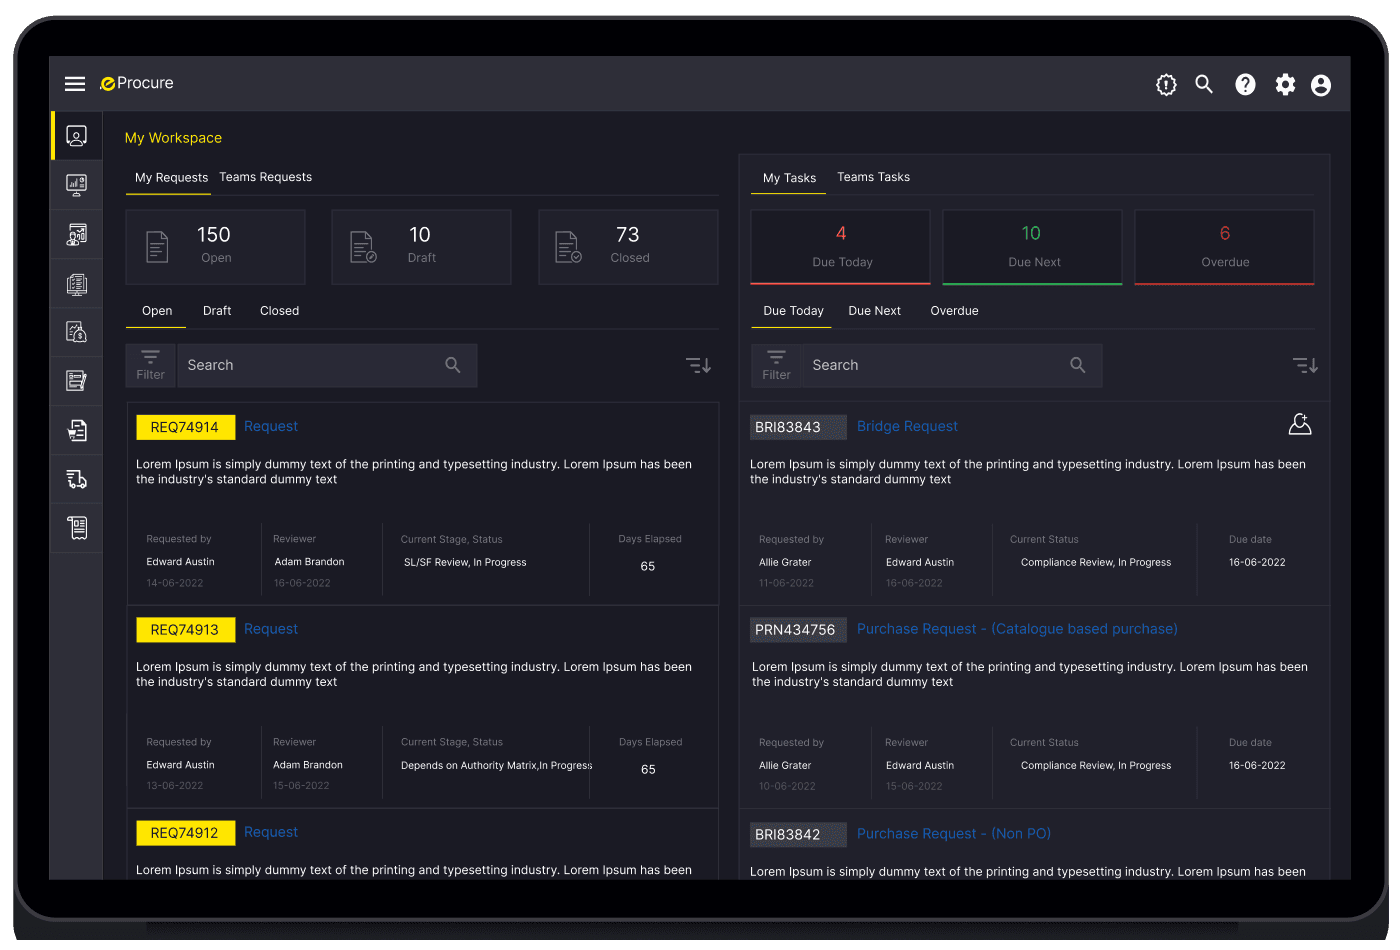Switch to My Requests tab

pyautogui.click(x=171, y=178)
